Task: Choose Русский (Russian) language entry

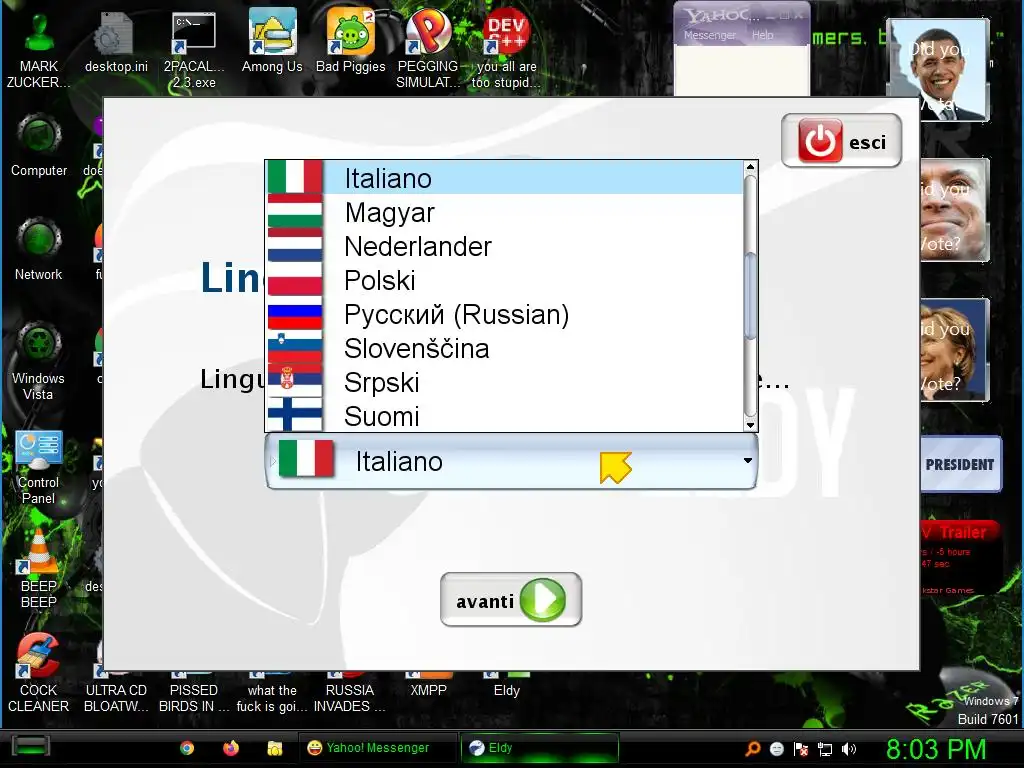Action: click(x=504, y=314)
